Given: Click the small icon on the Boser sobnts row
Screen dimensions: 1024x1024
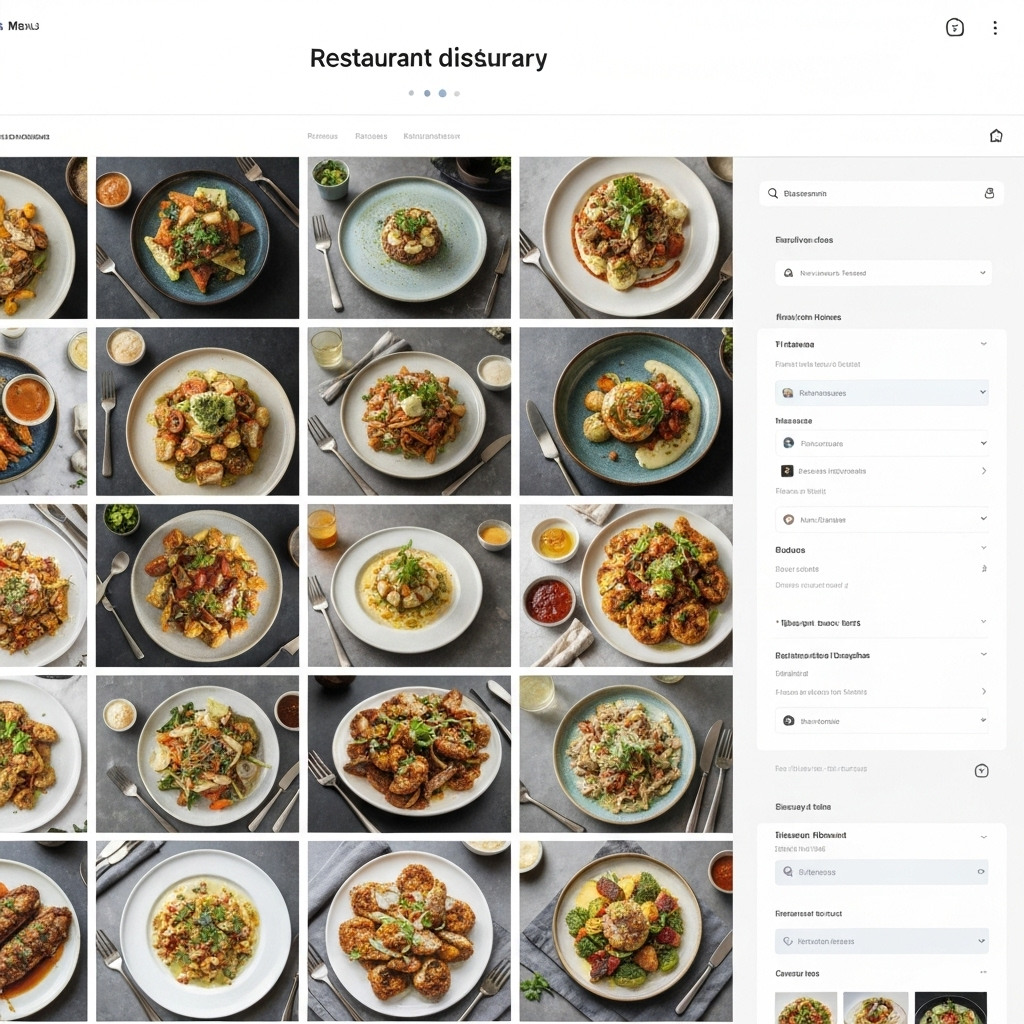Looking at the screenshot, I should coord(984,568).
